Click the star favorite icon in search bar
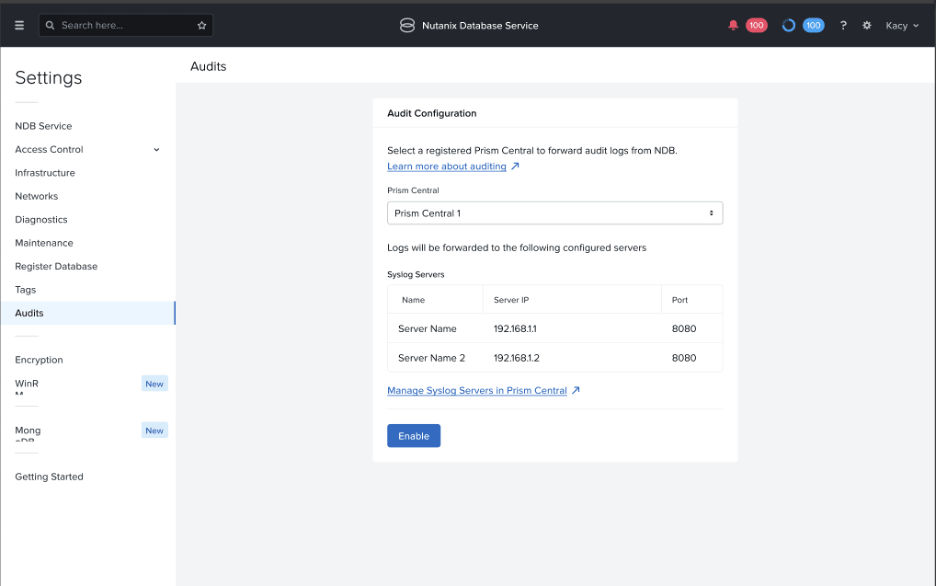The image size is (936, 586). (x=202, y=26)
